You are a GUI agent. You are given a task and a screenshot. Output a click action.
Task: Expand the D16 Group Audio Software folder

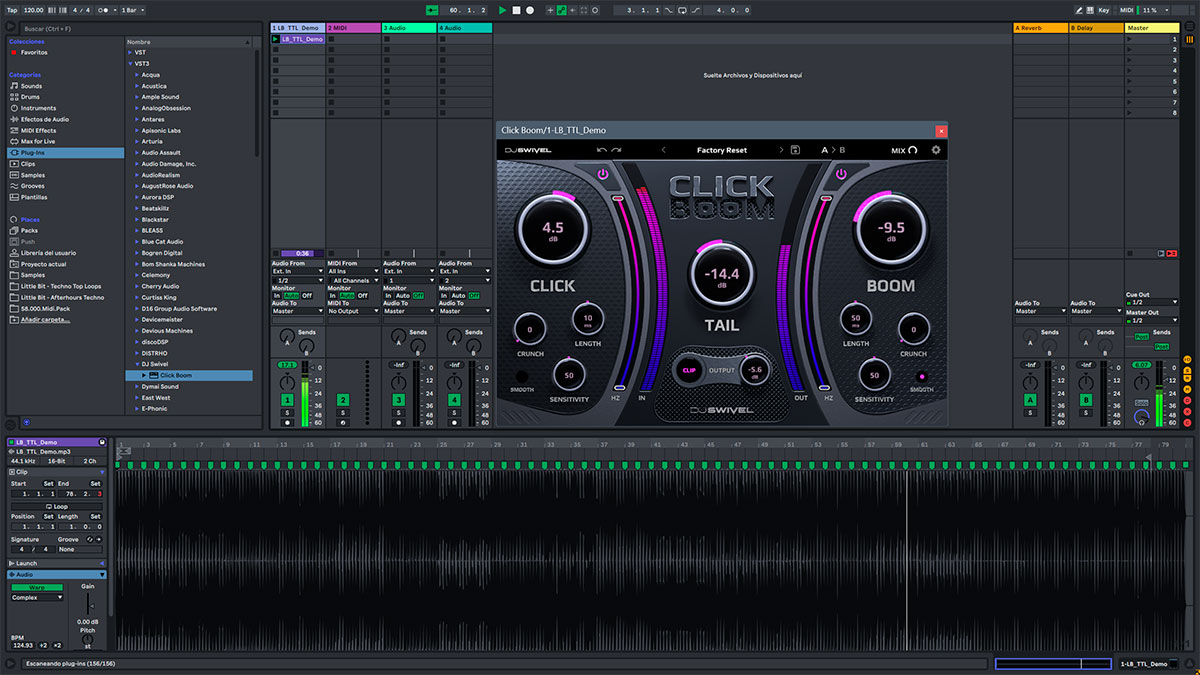(x=137, y=308)
